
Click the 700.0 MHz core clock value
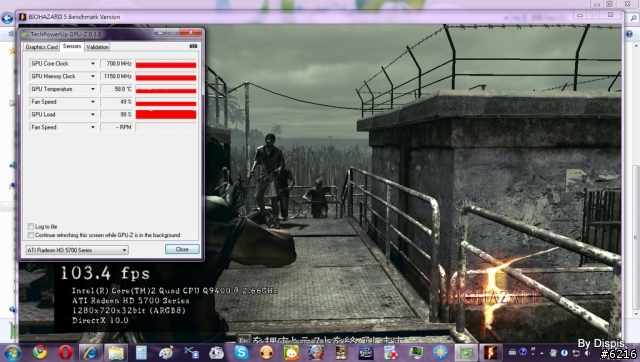[x=117, y=64]
